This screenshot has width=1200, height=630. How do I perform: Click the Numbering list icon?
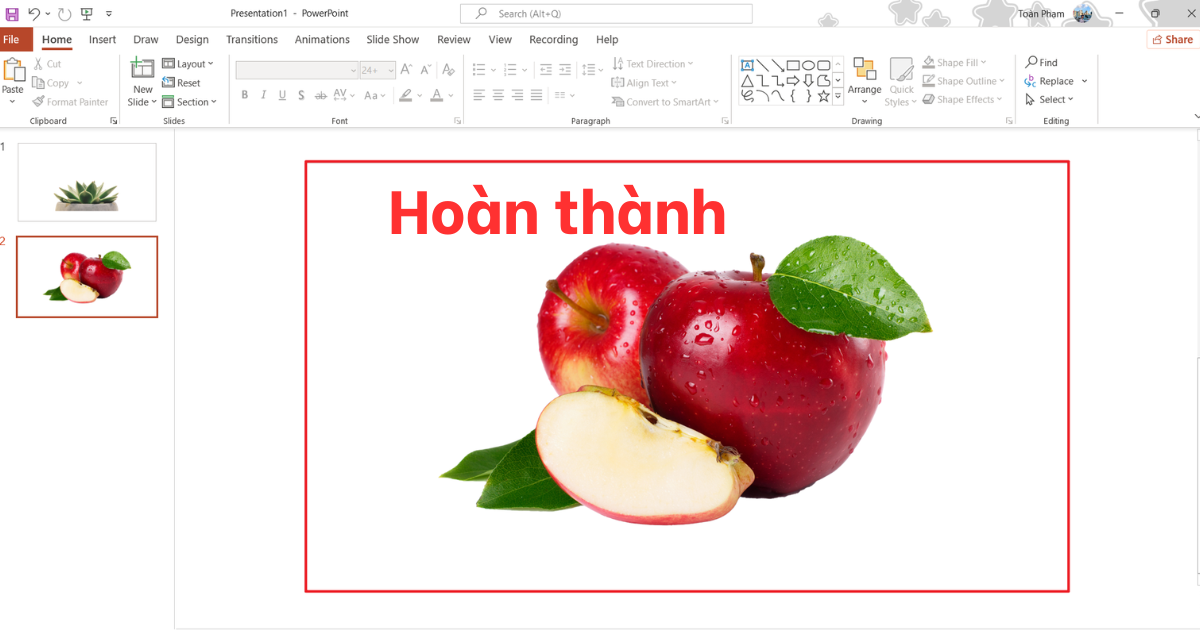[x=511, y=69]
